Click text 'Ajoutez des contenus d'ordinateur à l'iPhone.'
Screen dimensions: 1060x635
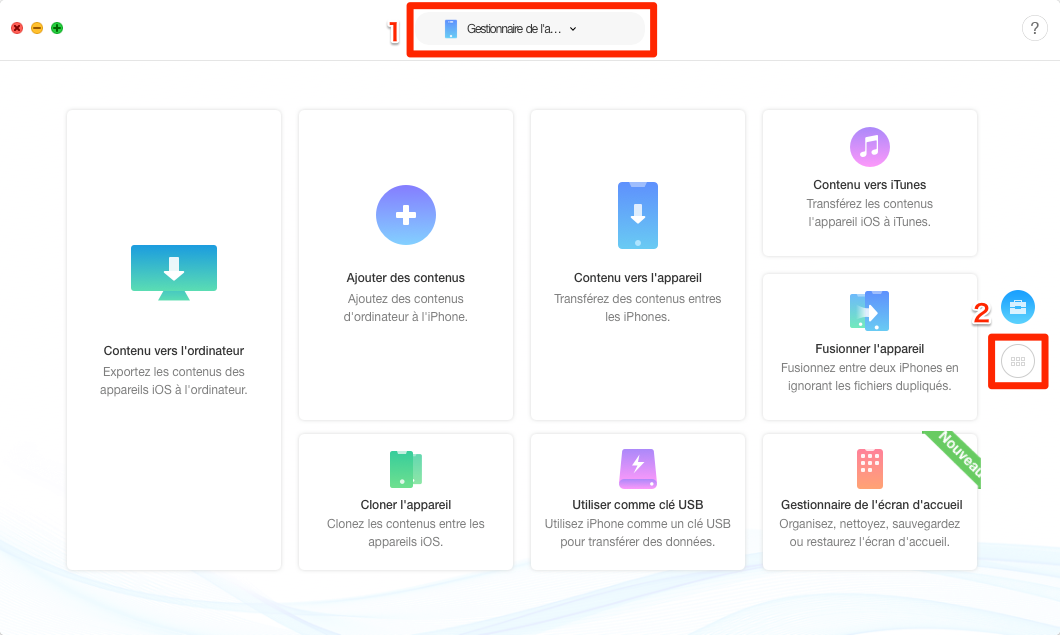[406, 308]
